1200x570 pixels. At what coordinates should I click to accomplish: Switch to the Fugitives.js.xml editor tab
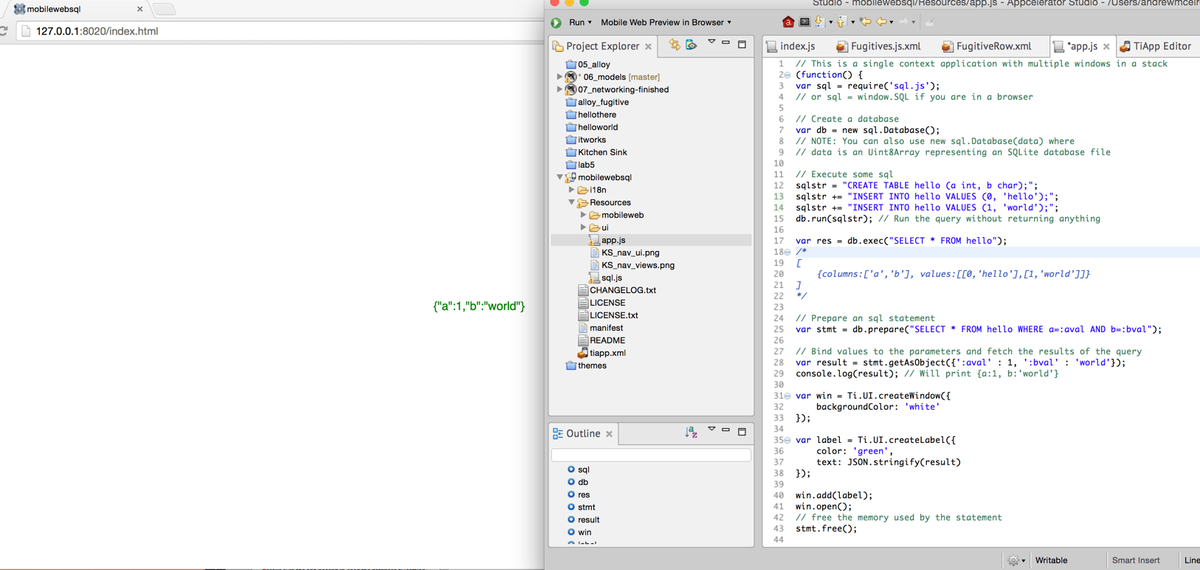pyautogui.click(x=878, y=46)
